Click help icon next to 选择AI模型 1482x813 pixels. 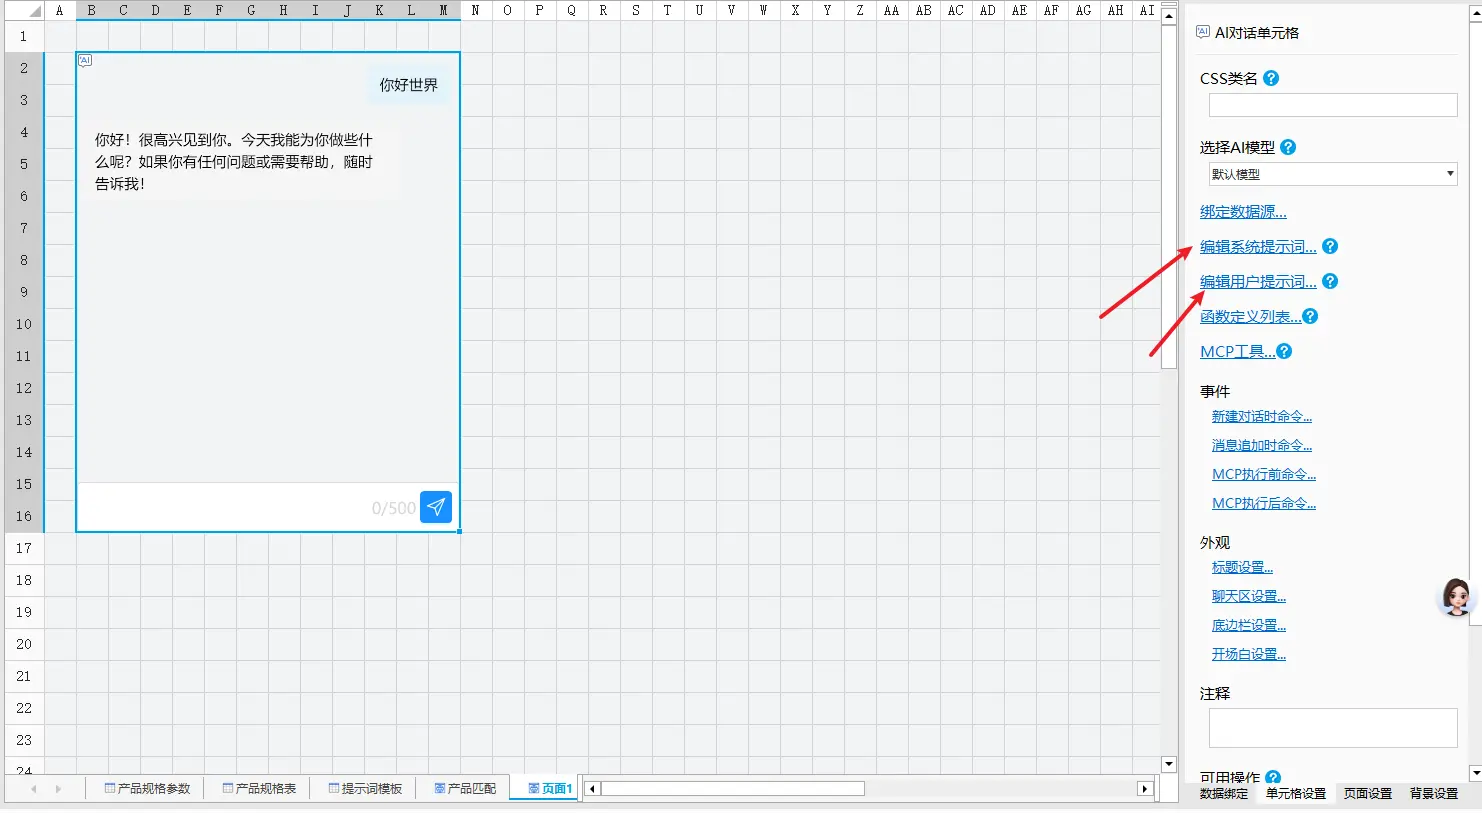click(x=1288, y=147)
